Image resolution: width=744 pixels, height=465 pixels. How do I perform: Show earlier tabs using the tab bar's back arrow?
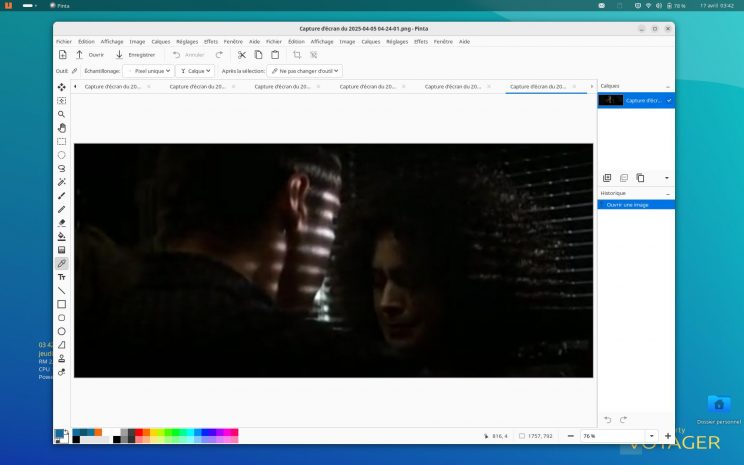[75, 87]
